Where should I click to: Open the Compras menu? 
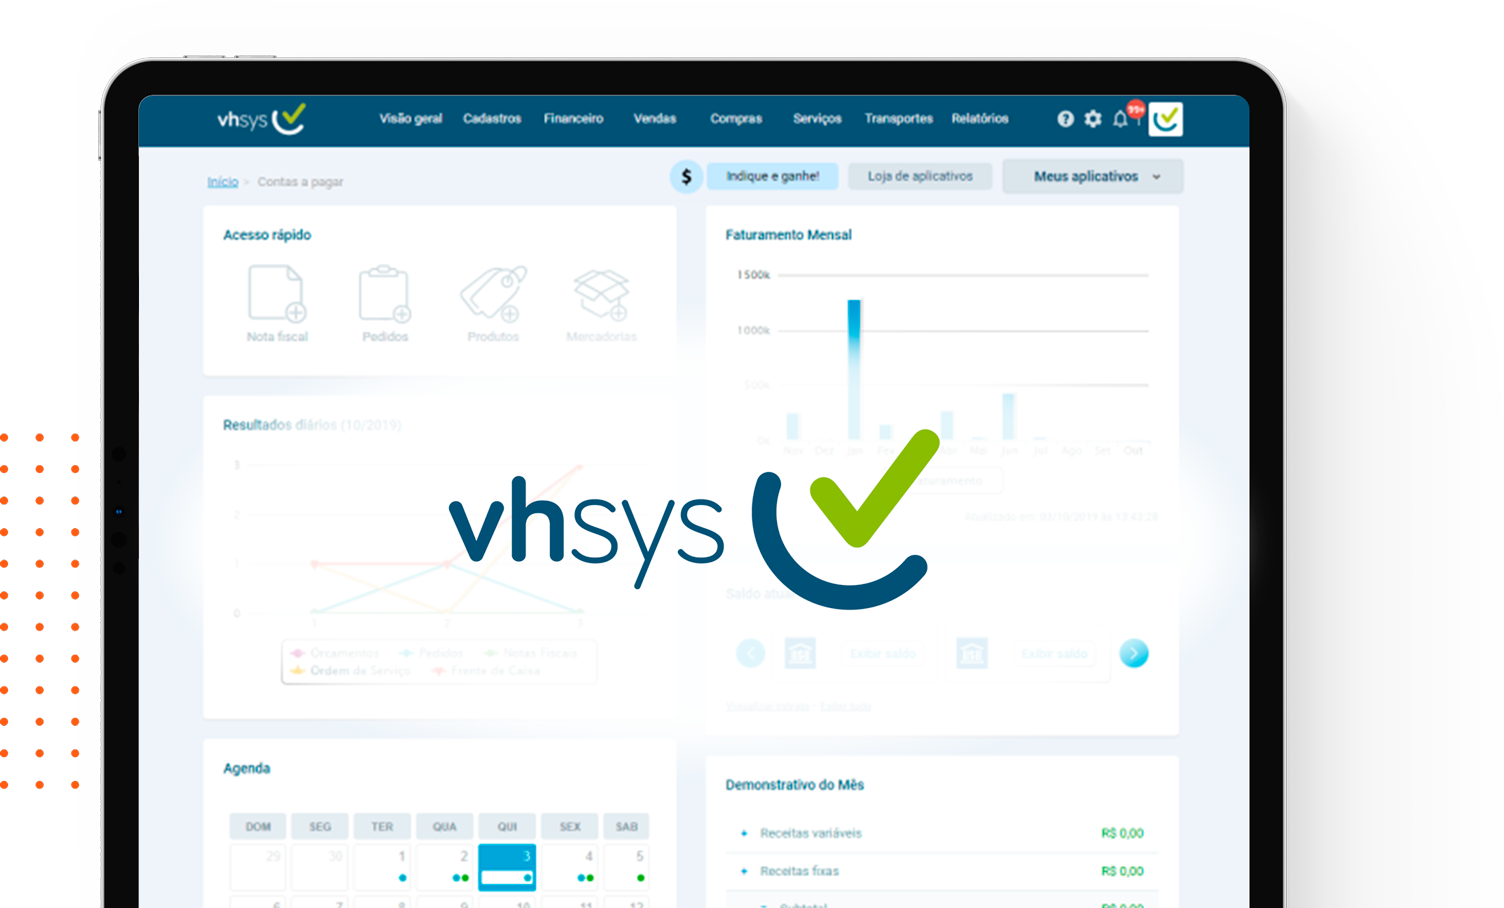point(736,119)
